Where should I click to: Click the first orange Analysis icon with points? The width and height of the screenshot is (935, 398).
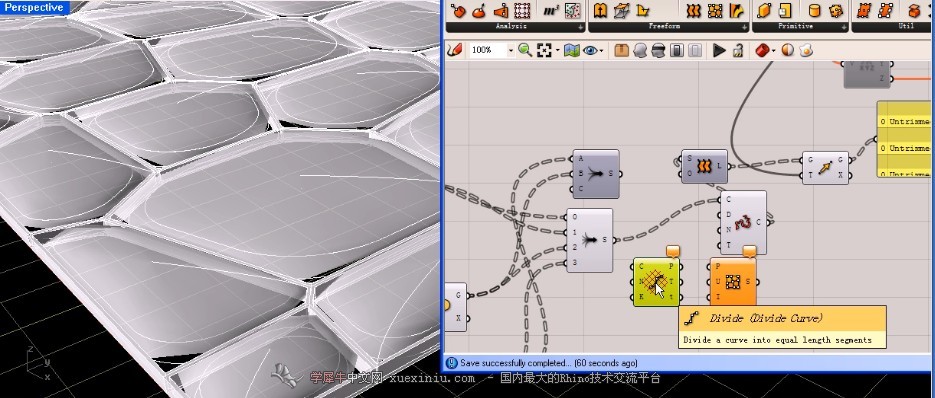click(458, 10)
